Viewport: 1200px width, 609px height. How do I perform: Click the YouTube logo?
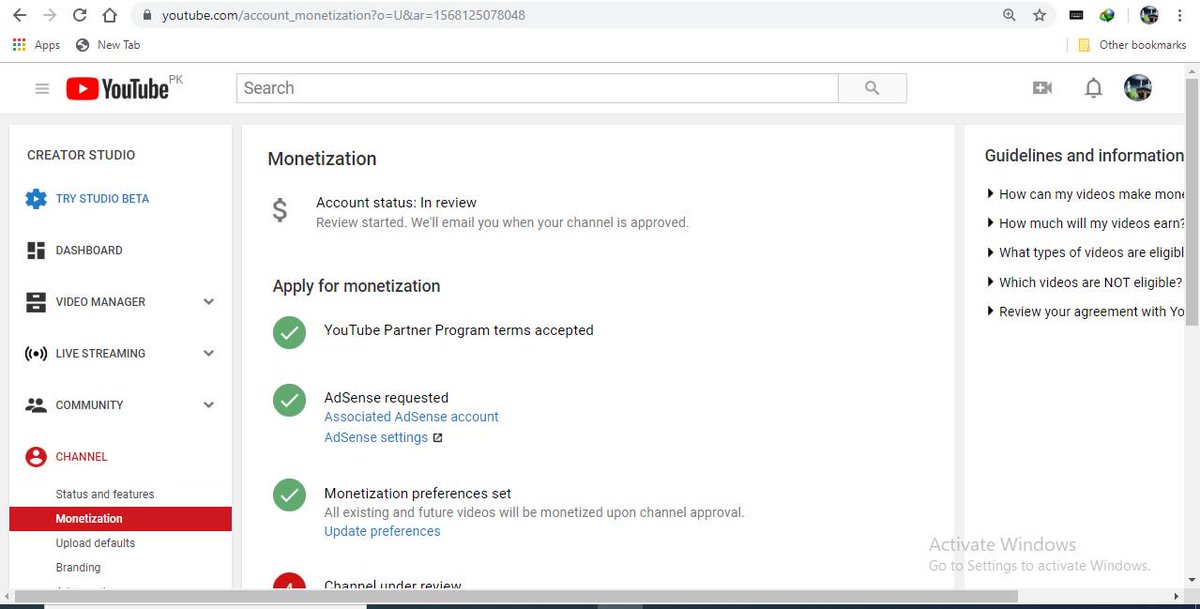(118, 88)
